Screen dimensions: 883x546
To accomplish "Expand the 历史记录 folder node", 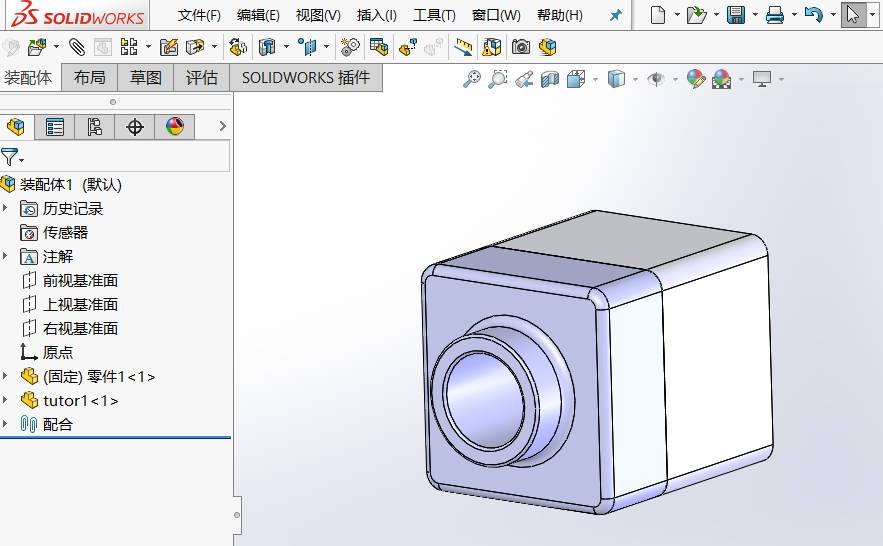I will point(5,208).
